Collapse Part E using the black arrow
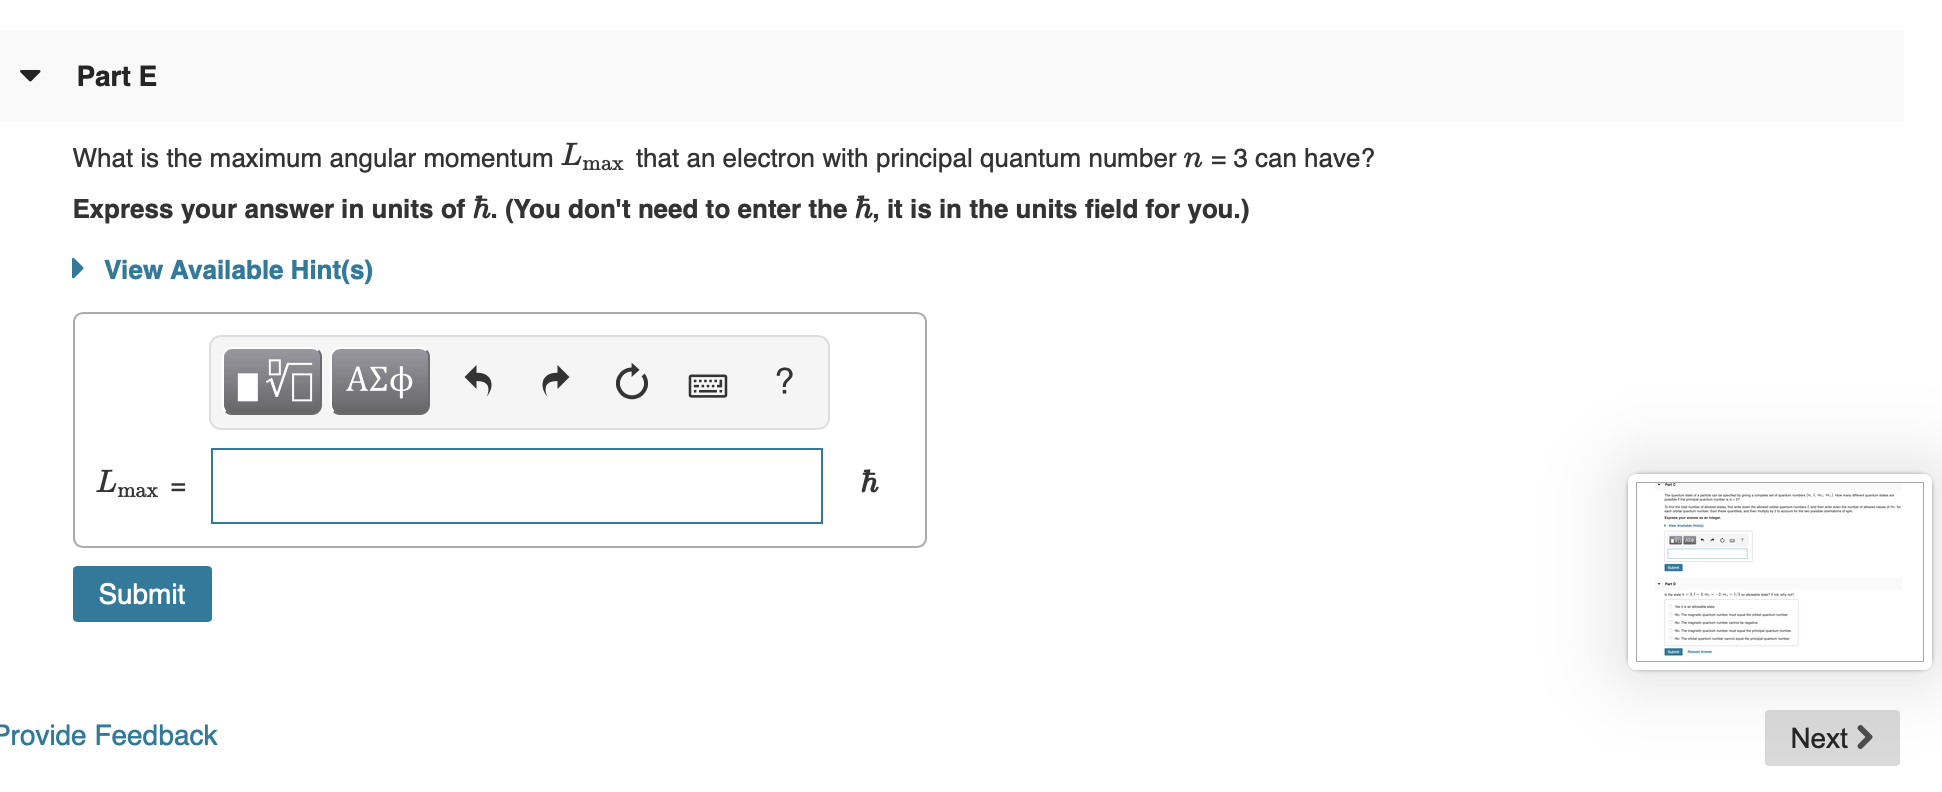This screenshot has width=1942, height=792. (x=31, y=76)
